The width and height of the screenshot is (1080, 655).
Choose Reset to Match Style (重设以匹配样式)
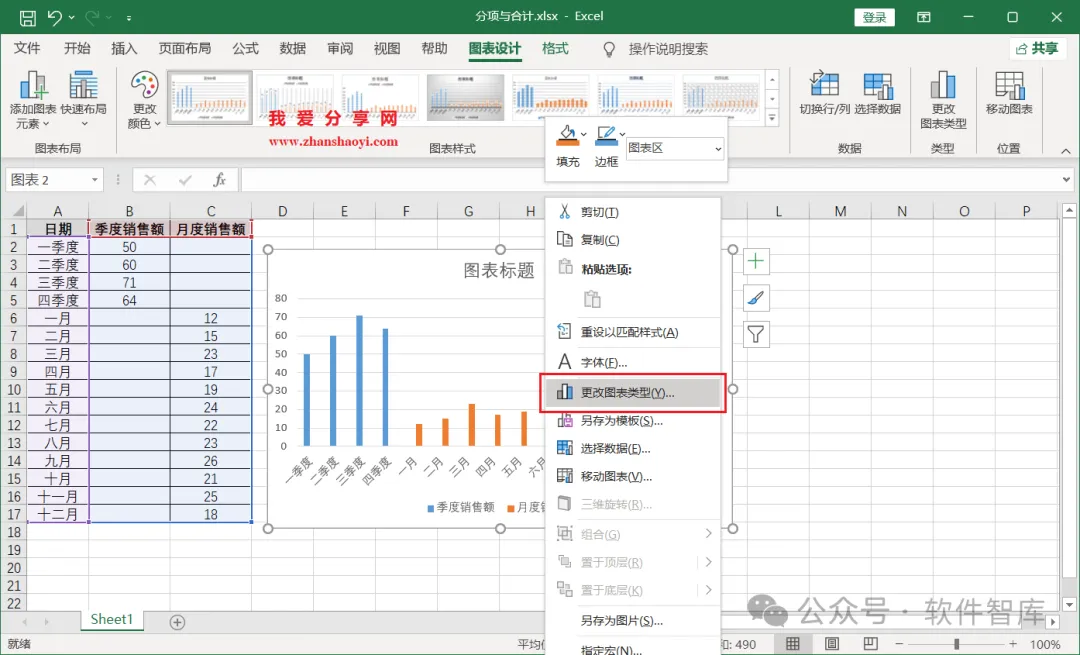(632, 332)
